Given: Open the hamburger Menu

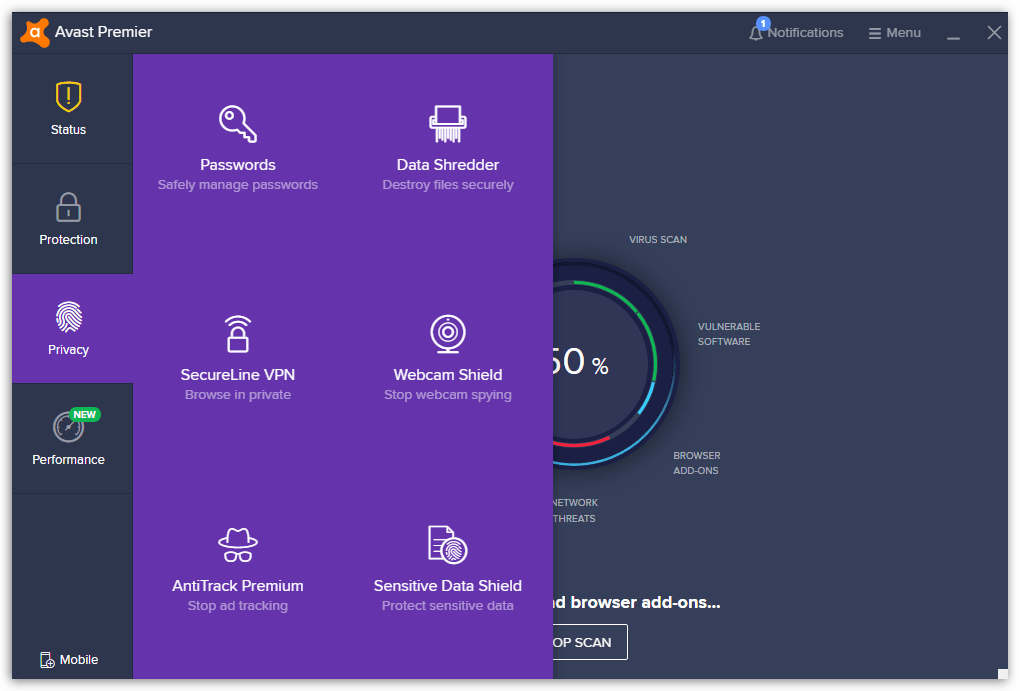Looking at the screenshot, I should tap(894, 33).
